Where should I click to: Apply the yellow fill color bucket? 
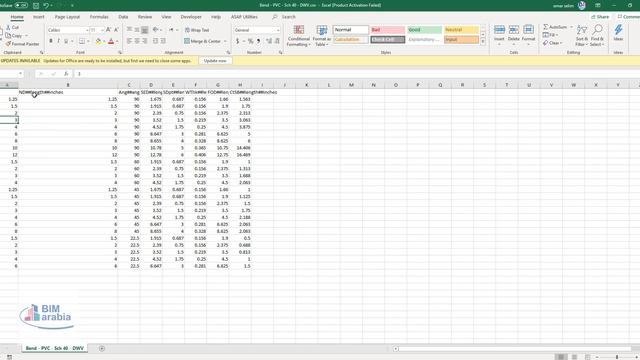[98, 41]
